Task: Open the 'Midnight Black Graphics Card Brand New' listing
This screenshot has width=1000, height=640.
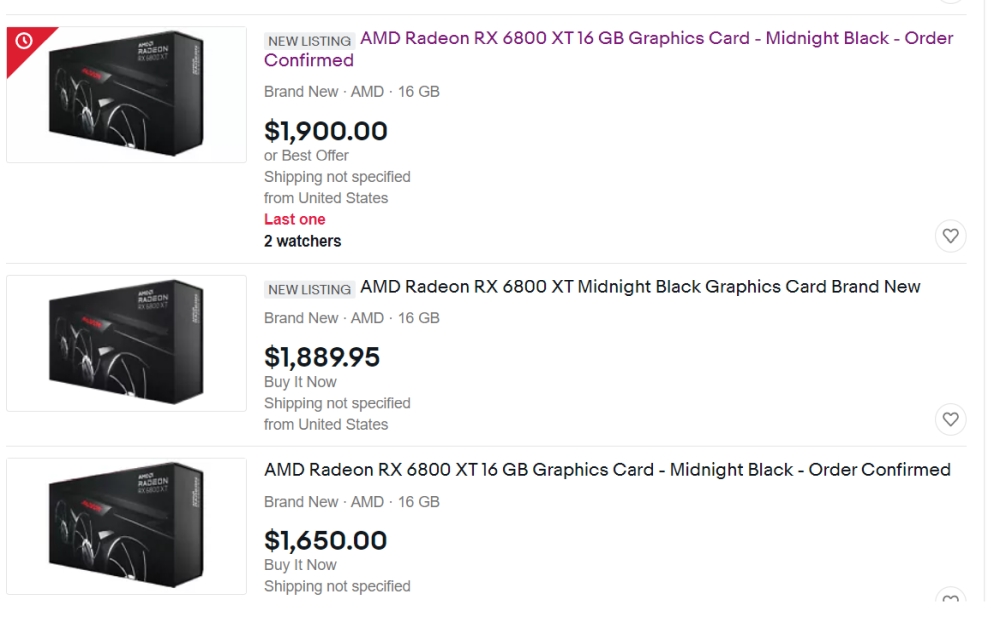Action: click(641, 287)
